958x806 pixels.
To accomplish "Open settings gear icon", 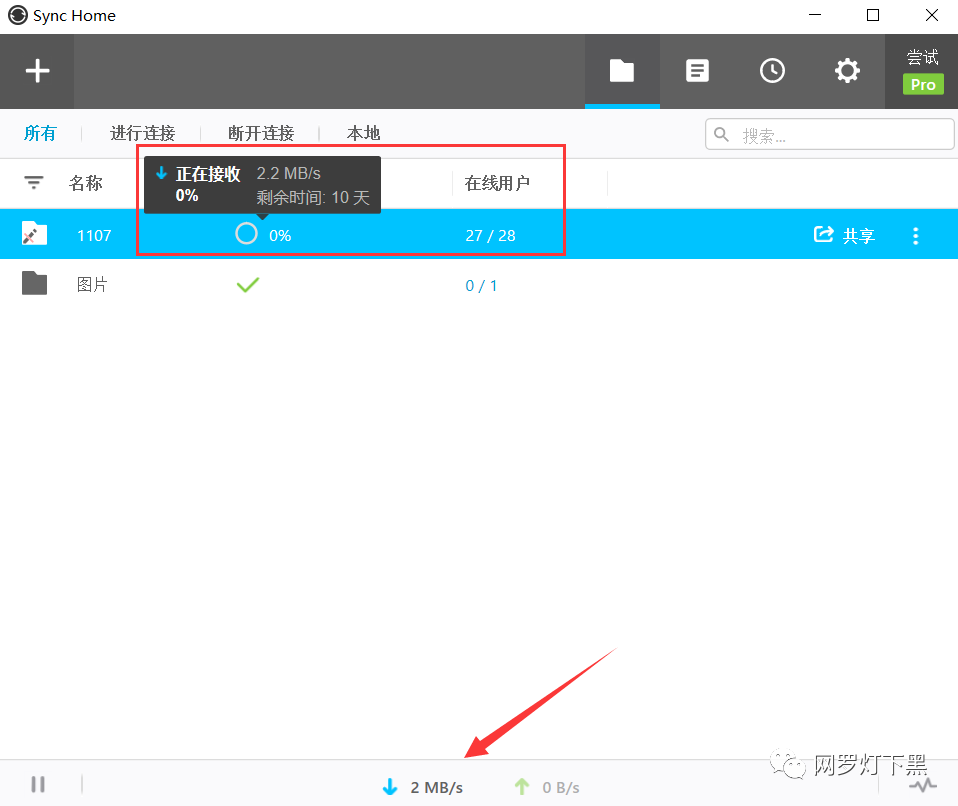I will click(x=847, y=71).
